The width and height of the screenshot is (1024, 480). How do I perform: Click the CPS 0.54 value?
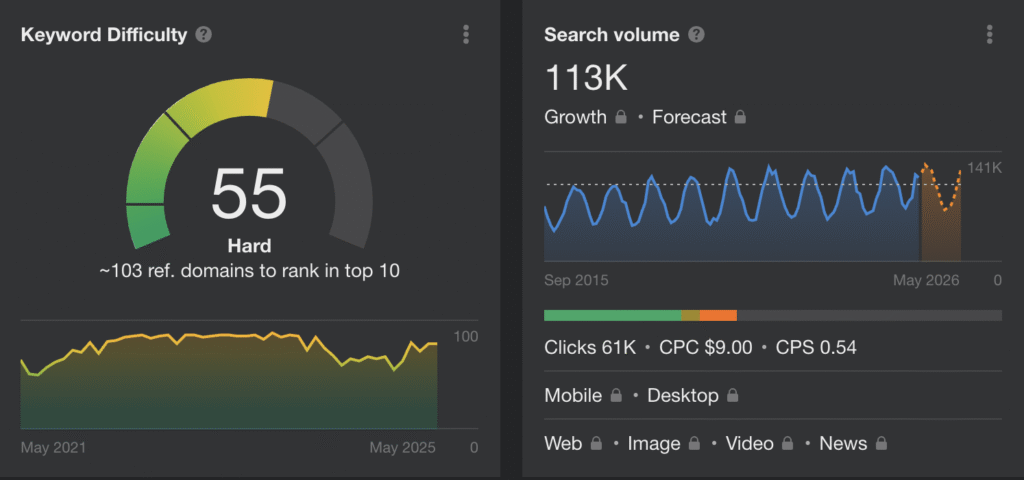tap(816, 347)
